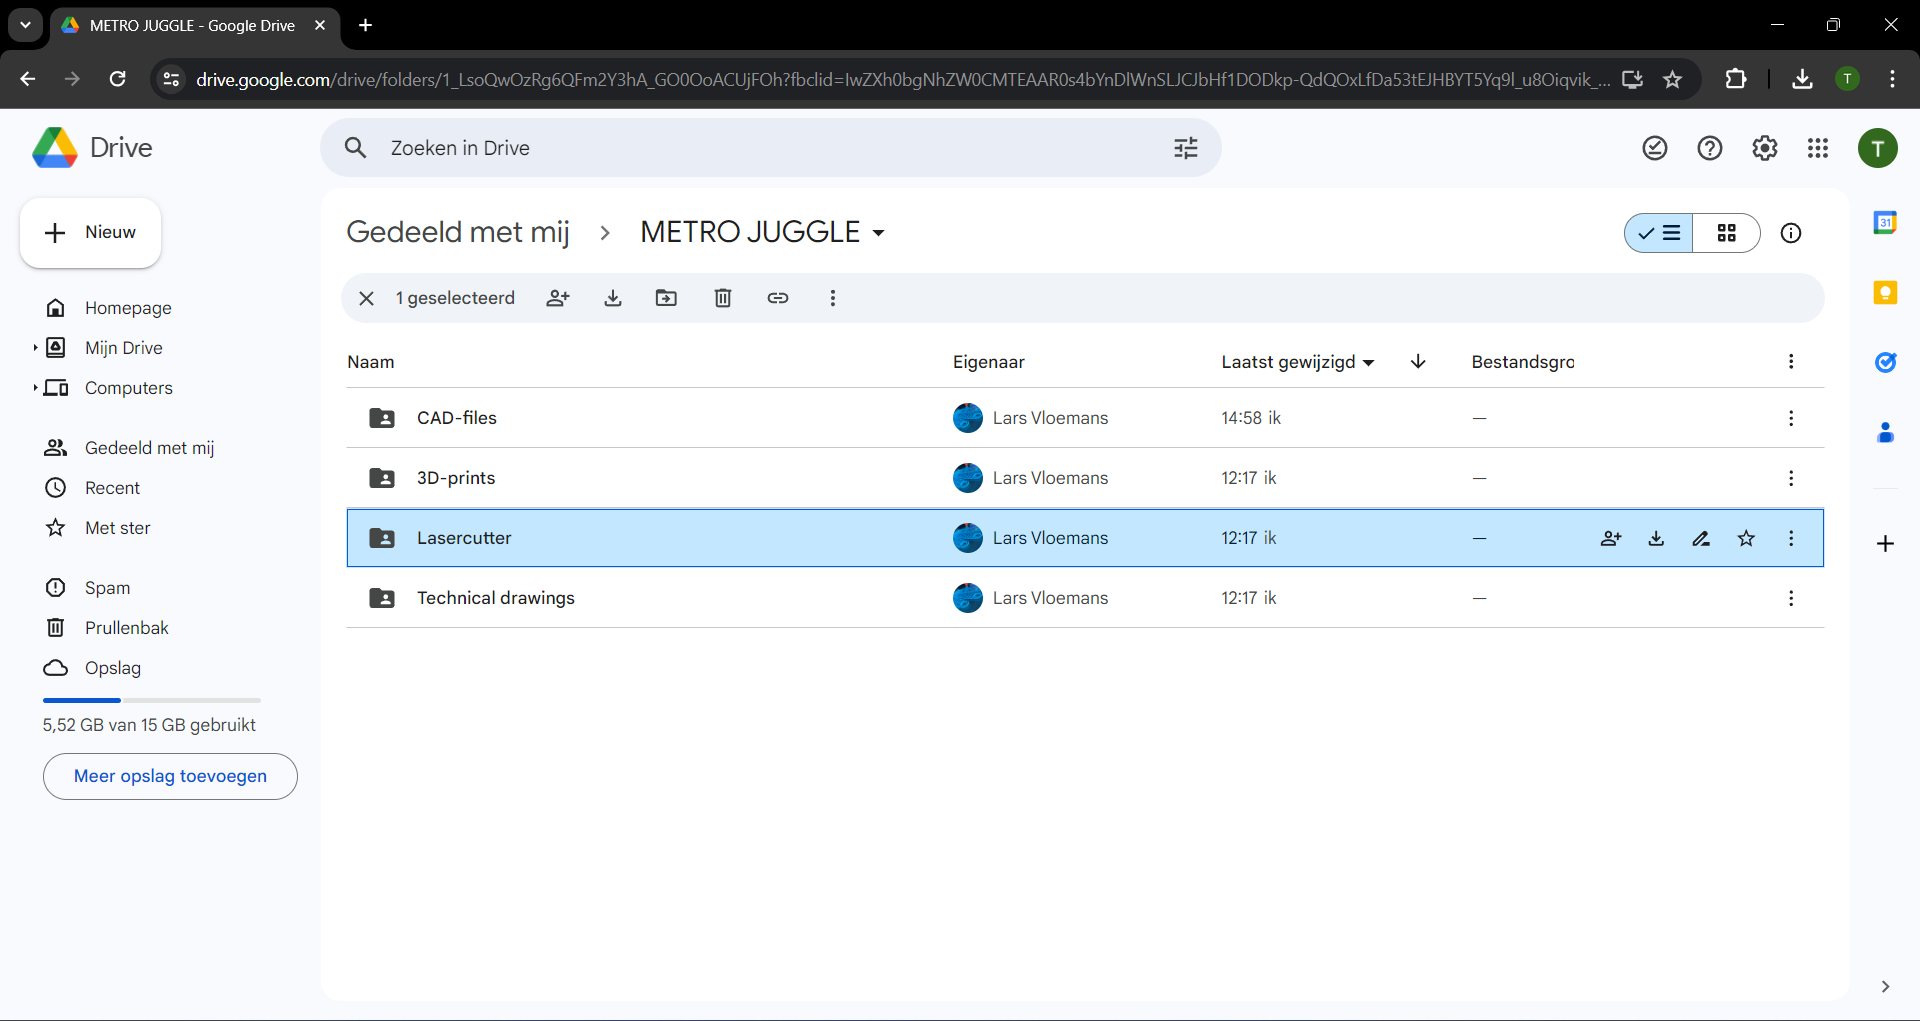Open METRO JUGGLE folder dropdown
Viewport: 1920px width, 1021px height.
pos(763,232)
